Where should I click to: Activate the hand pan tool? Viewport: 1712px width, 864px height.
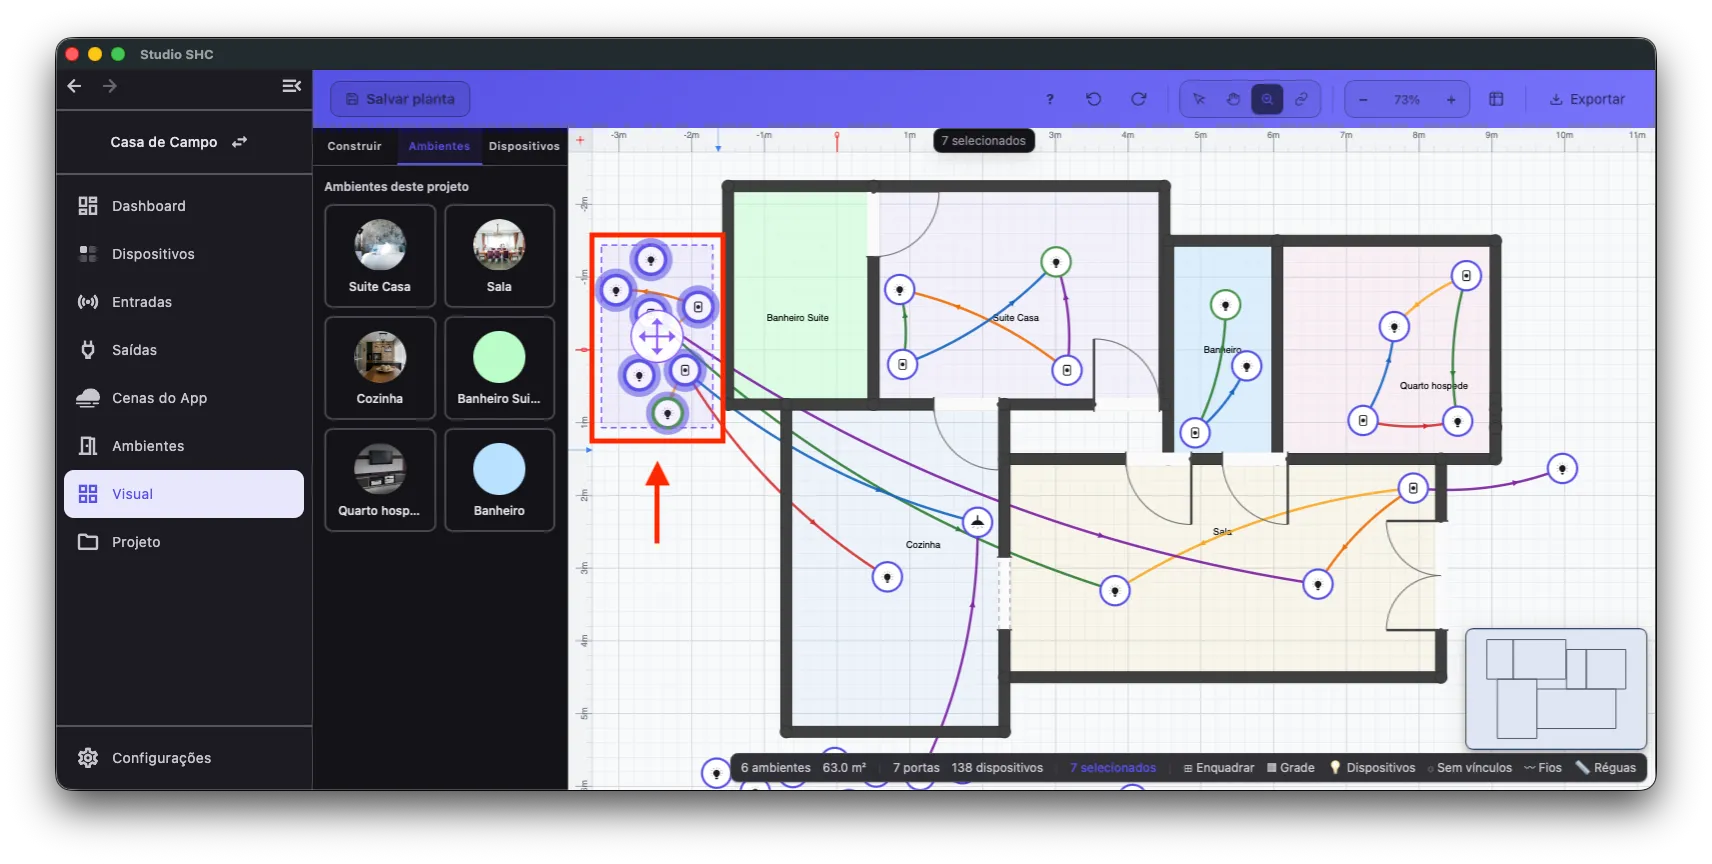pos(1233,99)
